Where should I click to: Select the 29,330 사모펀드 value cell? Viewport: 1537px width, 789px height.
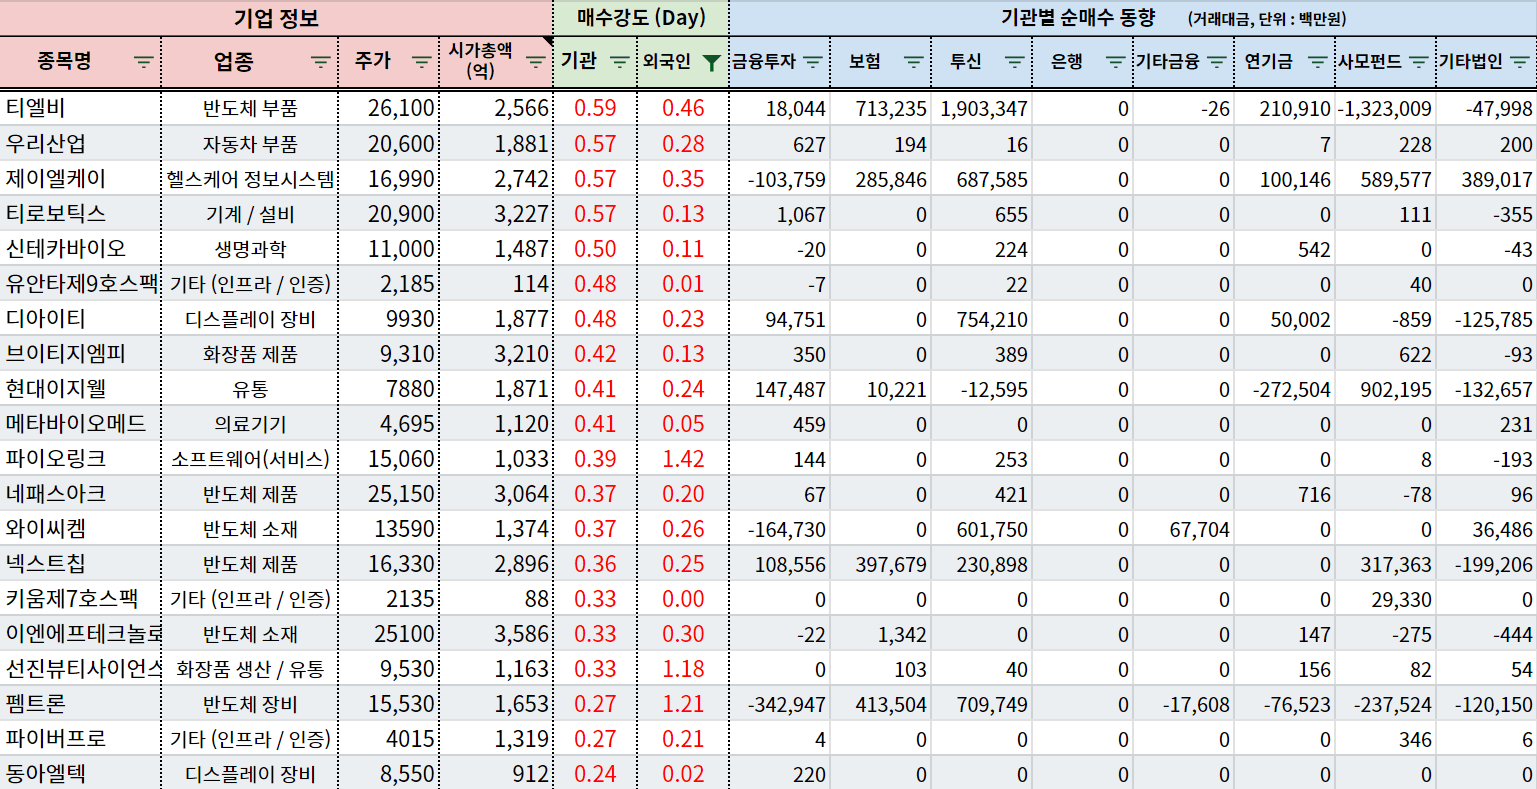click(x=1385, y=598)
